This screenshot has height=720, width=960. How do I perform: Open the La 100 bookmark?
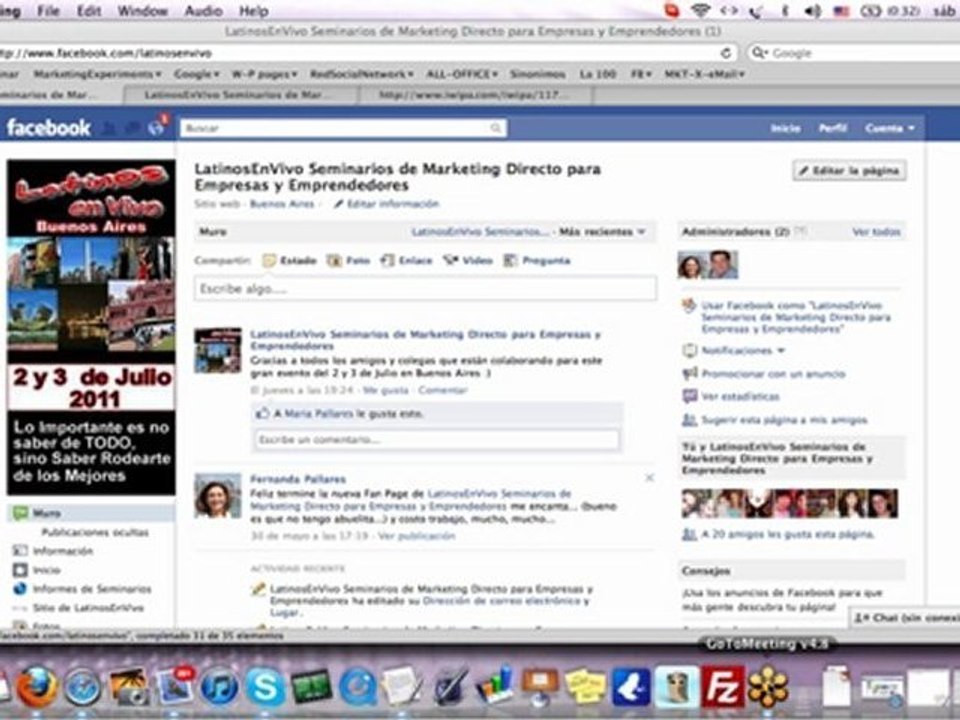[598, 74]
